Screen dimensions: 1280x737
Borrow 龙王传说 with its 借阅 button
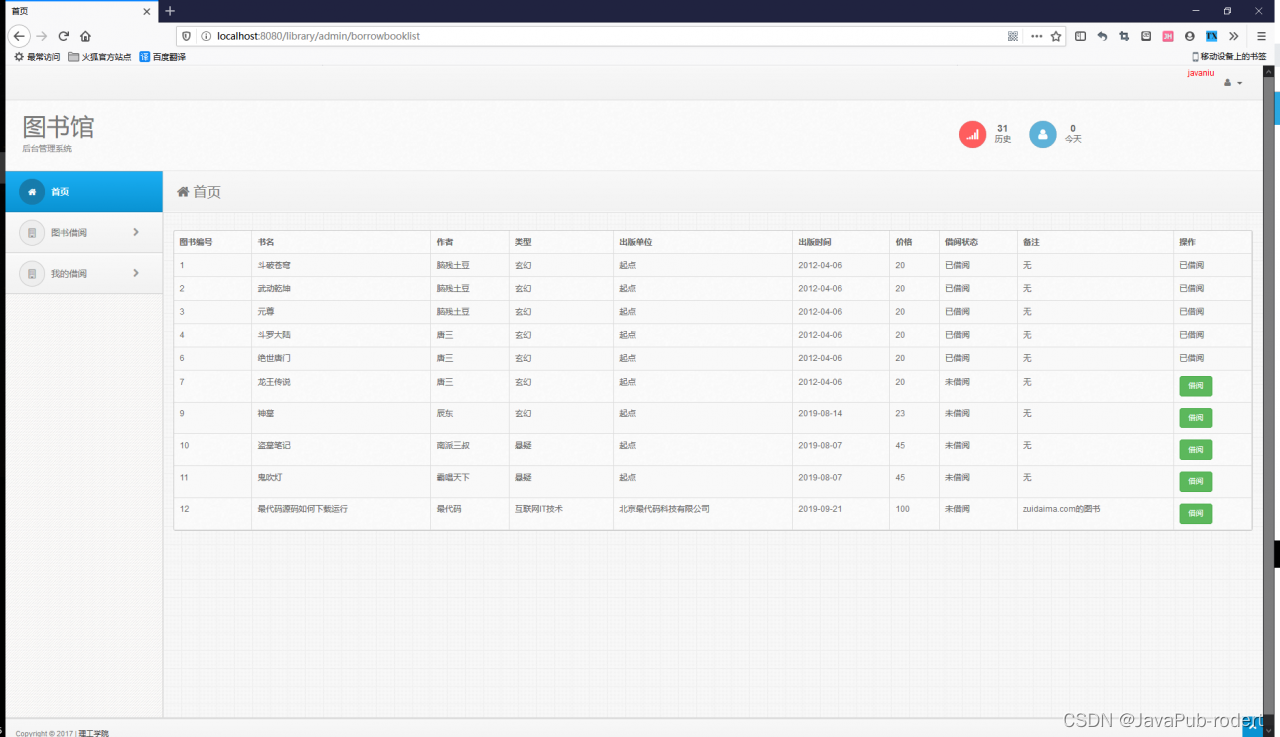[1196, 386]
